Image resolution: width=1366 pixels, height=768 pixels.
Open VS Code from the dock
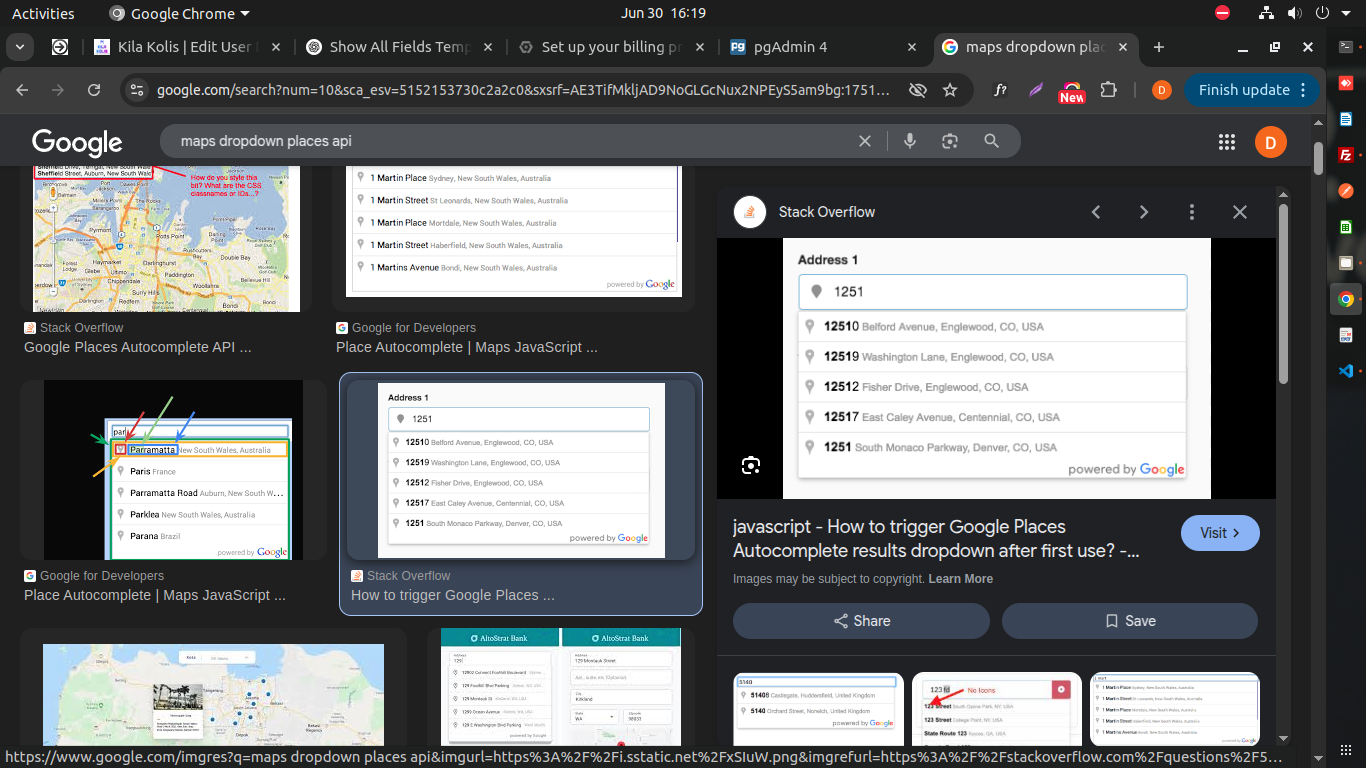pyautogui.click(x=1346, y=371)
